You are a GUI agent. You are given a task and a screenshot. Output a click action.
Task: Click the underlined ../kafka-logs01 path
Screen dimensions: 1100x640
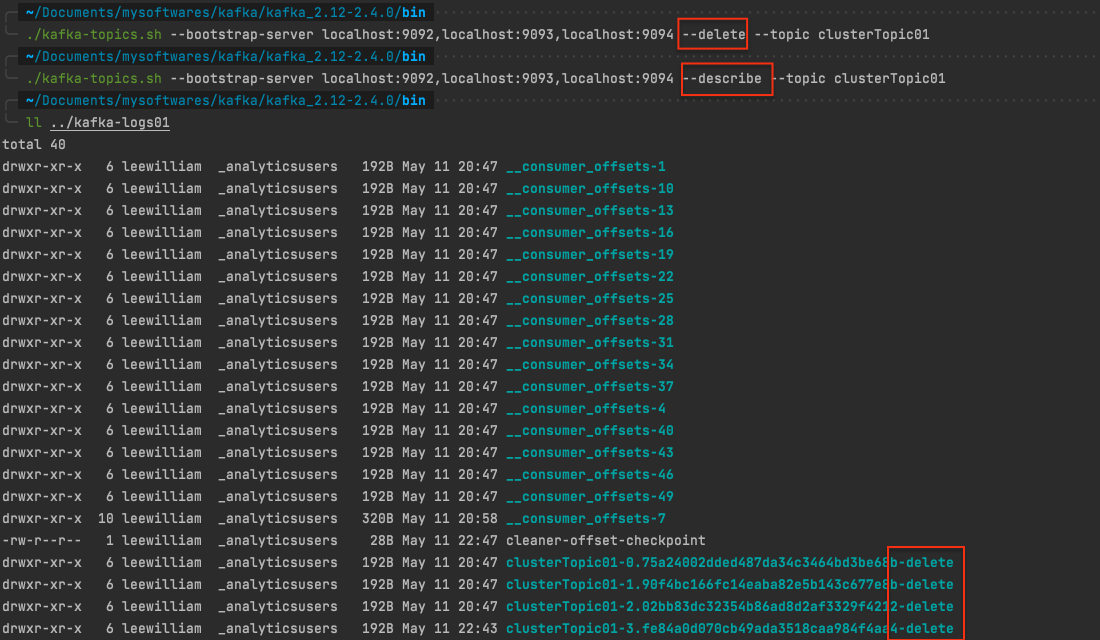pos(110,122)
